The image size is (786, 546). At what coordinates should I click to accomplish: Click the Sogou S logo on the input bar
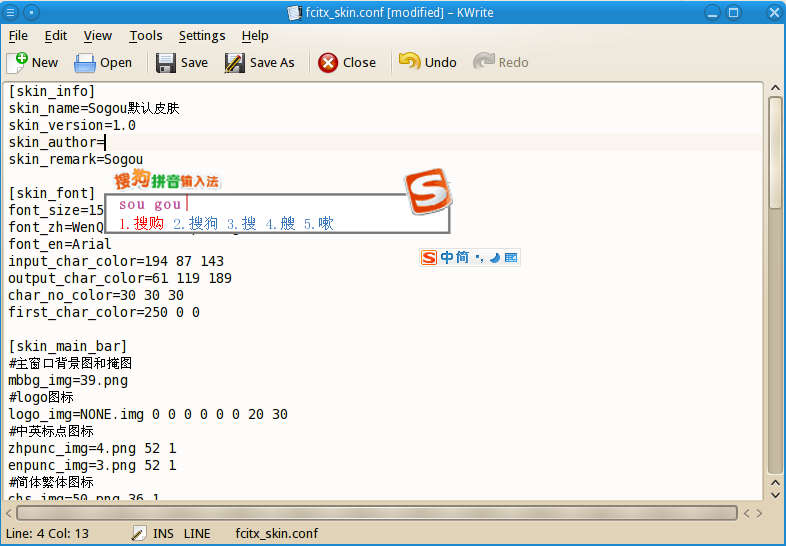(x=429, y=258)
